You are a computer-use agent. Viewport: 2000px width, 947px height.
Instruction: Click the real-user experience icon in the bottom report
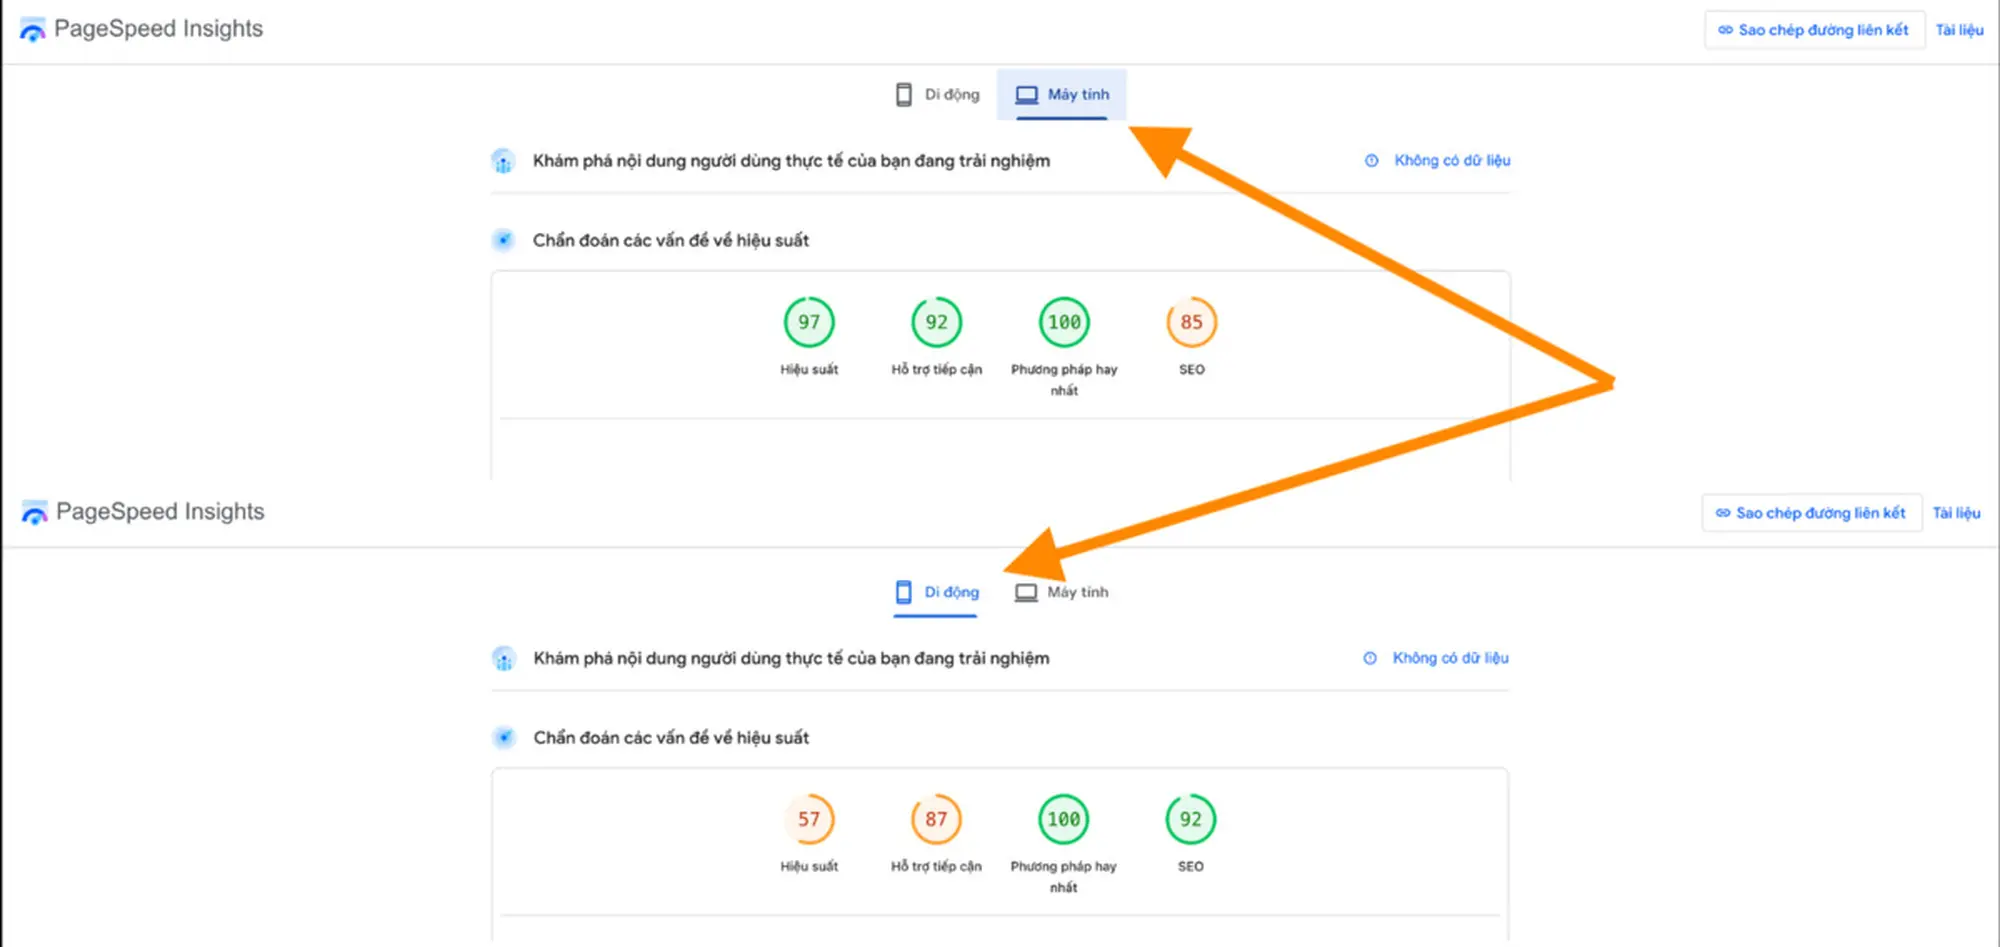[x=504, y=659]
